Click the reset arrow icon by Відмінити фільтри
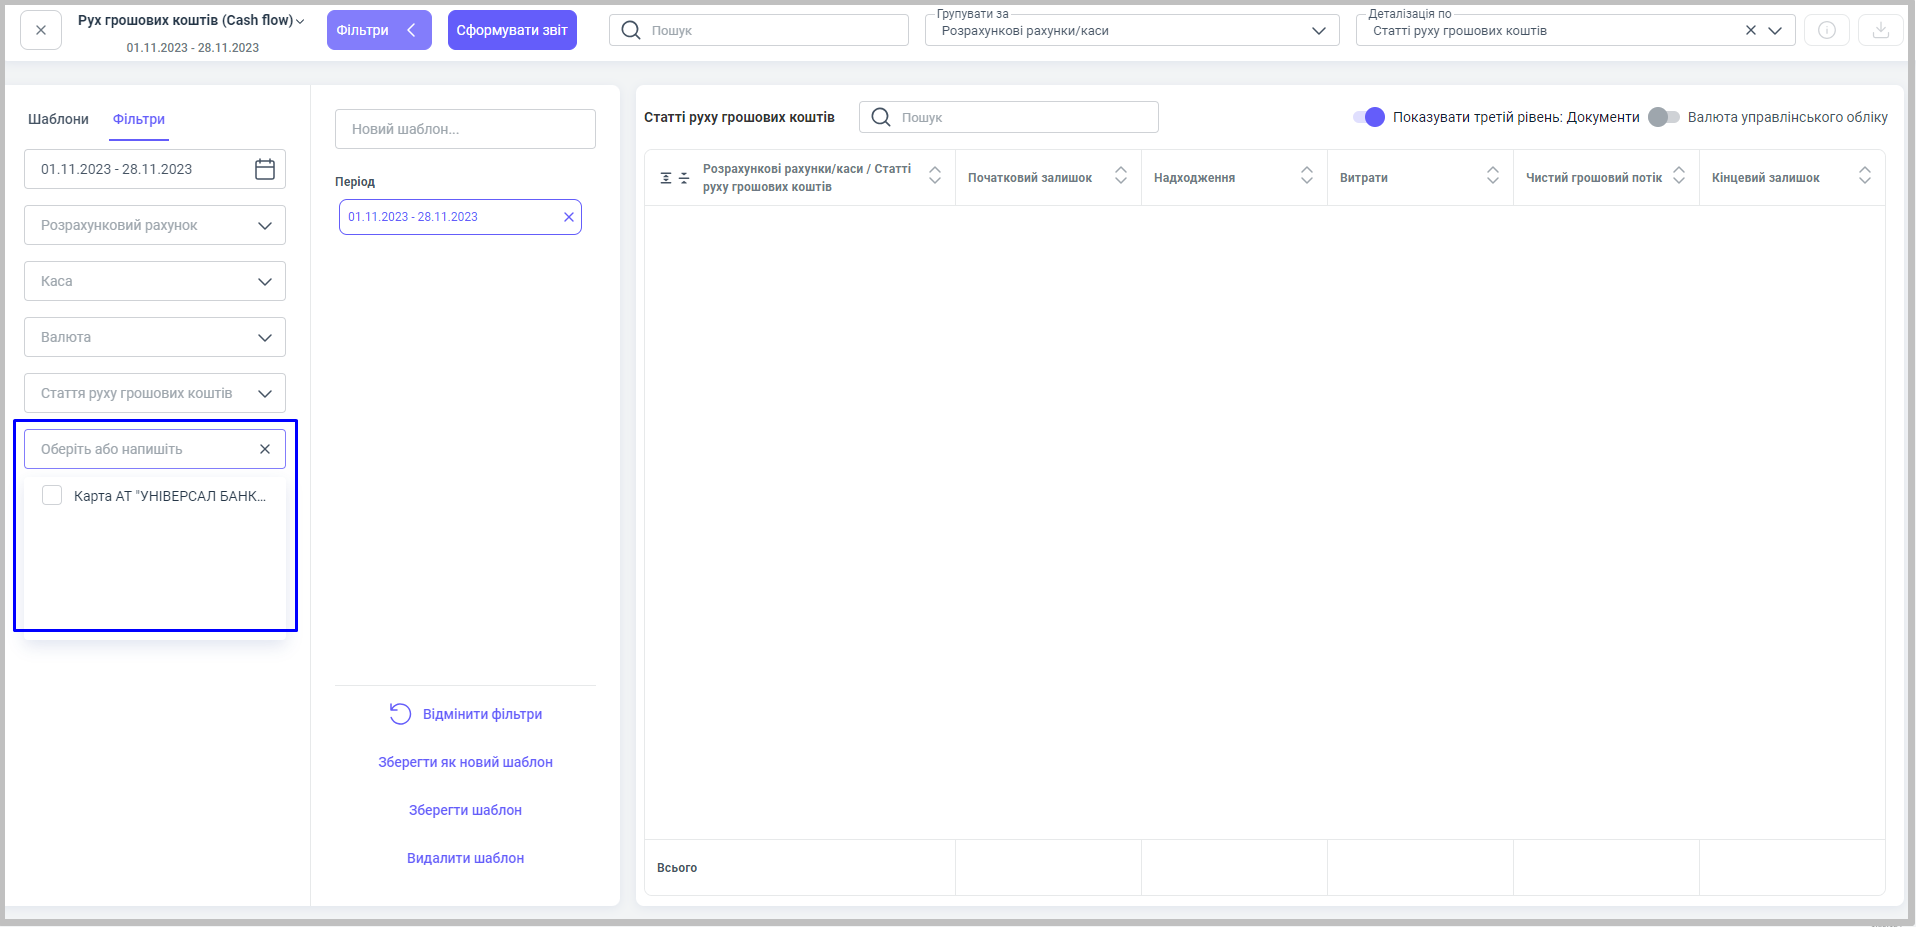 click(x=400, y=713)
